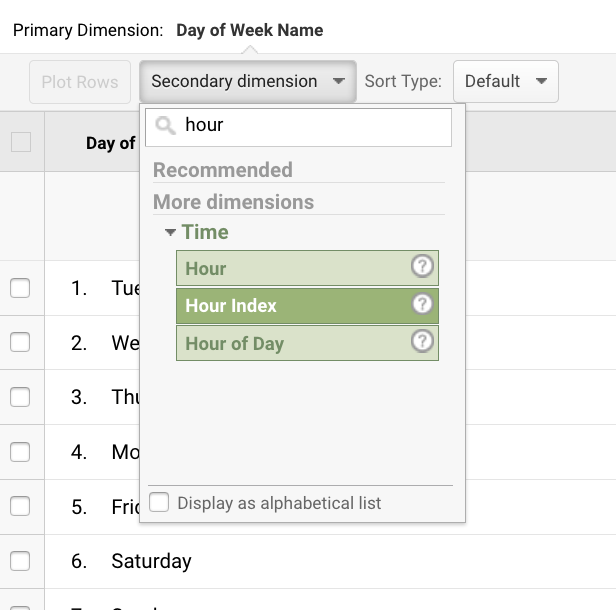Click the Plot Rows button
The height and width of the screenshot is (610, 616).
pos(80,81)
